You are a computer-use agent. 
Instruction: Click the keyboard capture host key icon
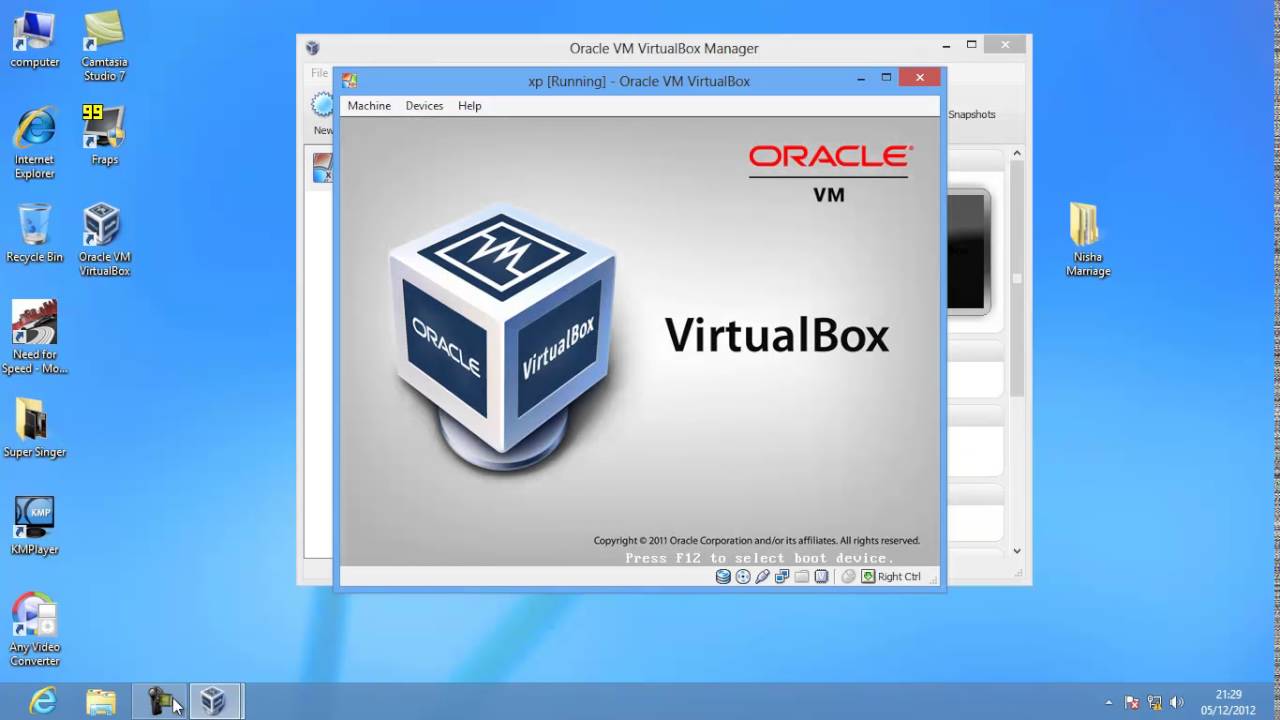click(x=868, y=576)
